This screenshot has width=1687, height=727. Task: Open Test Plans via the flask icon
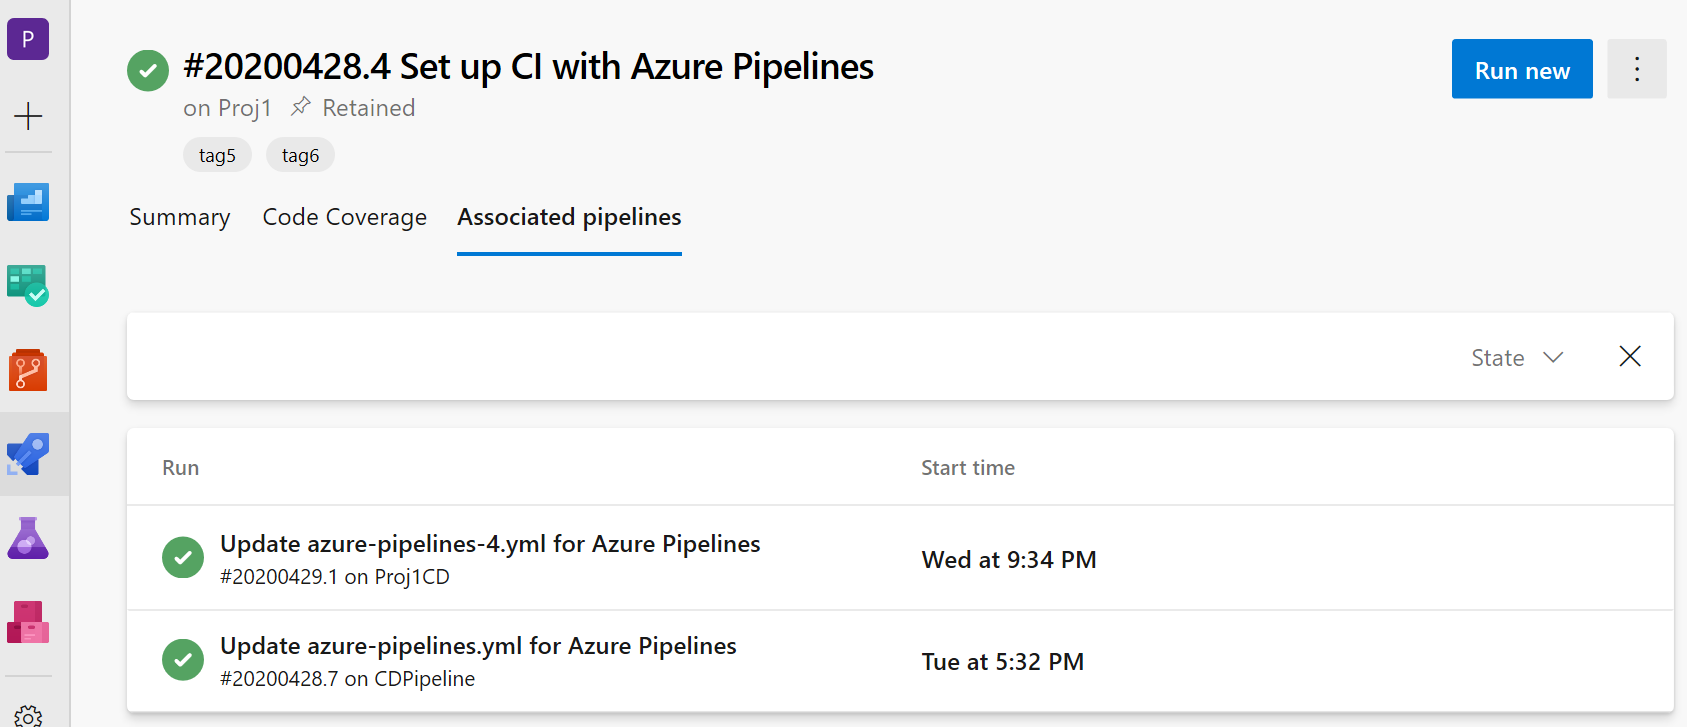click(x=28, y=538)
